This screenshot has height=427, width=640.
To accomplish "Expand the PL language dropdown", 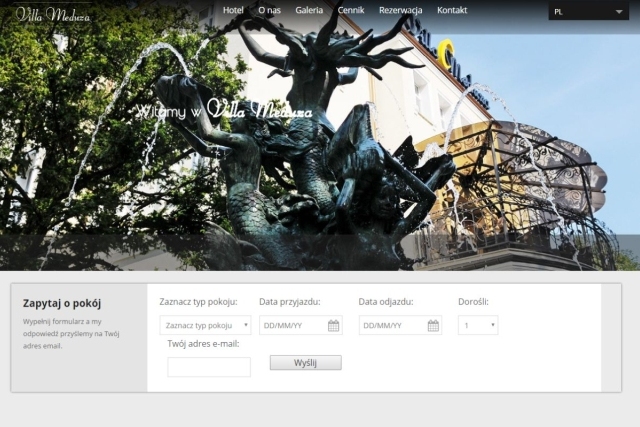I will click(x=588, y=11).
